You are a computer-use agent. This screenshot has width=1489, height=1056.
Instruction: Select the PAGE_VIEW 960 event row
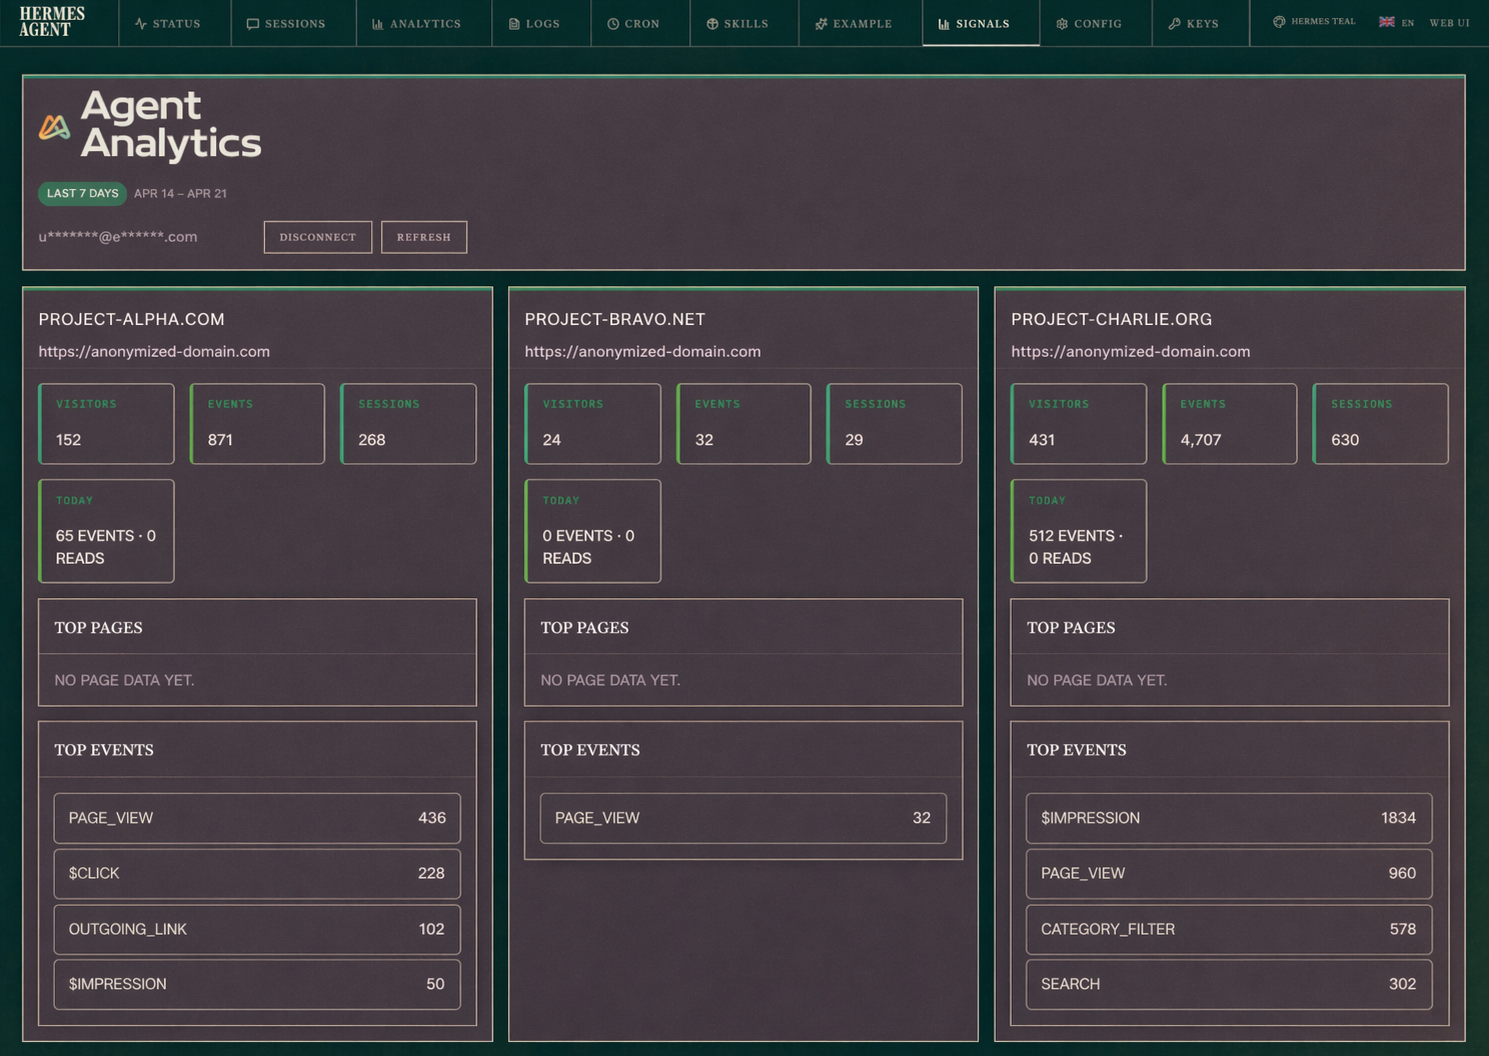[1229, 873]
